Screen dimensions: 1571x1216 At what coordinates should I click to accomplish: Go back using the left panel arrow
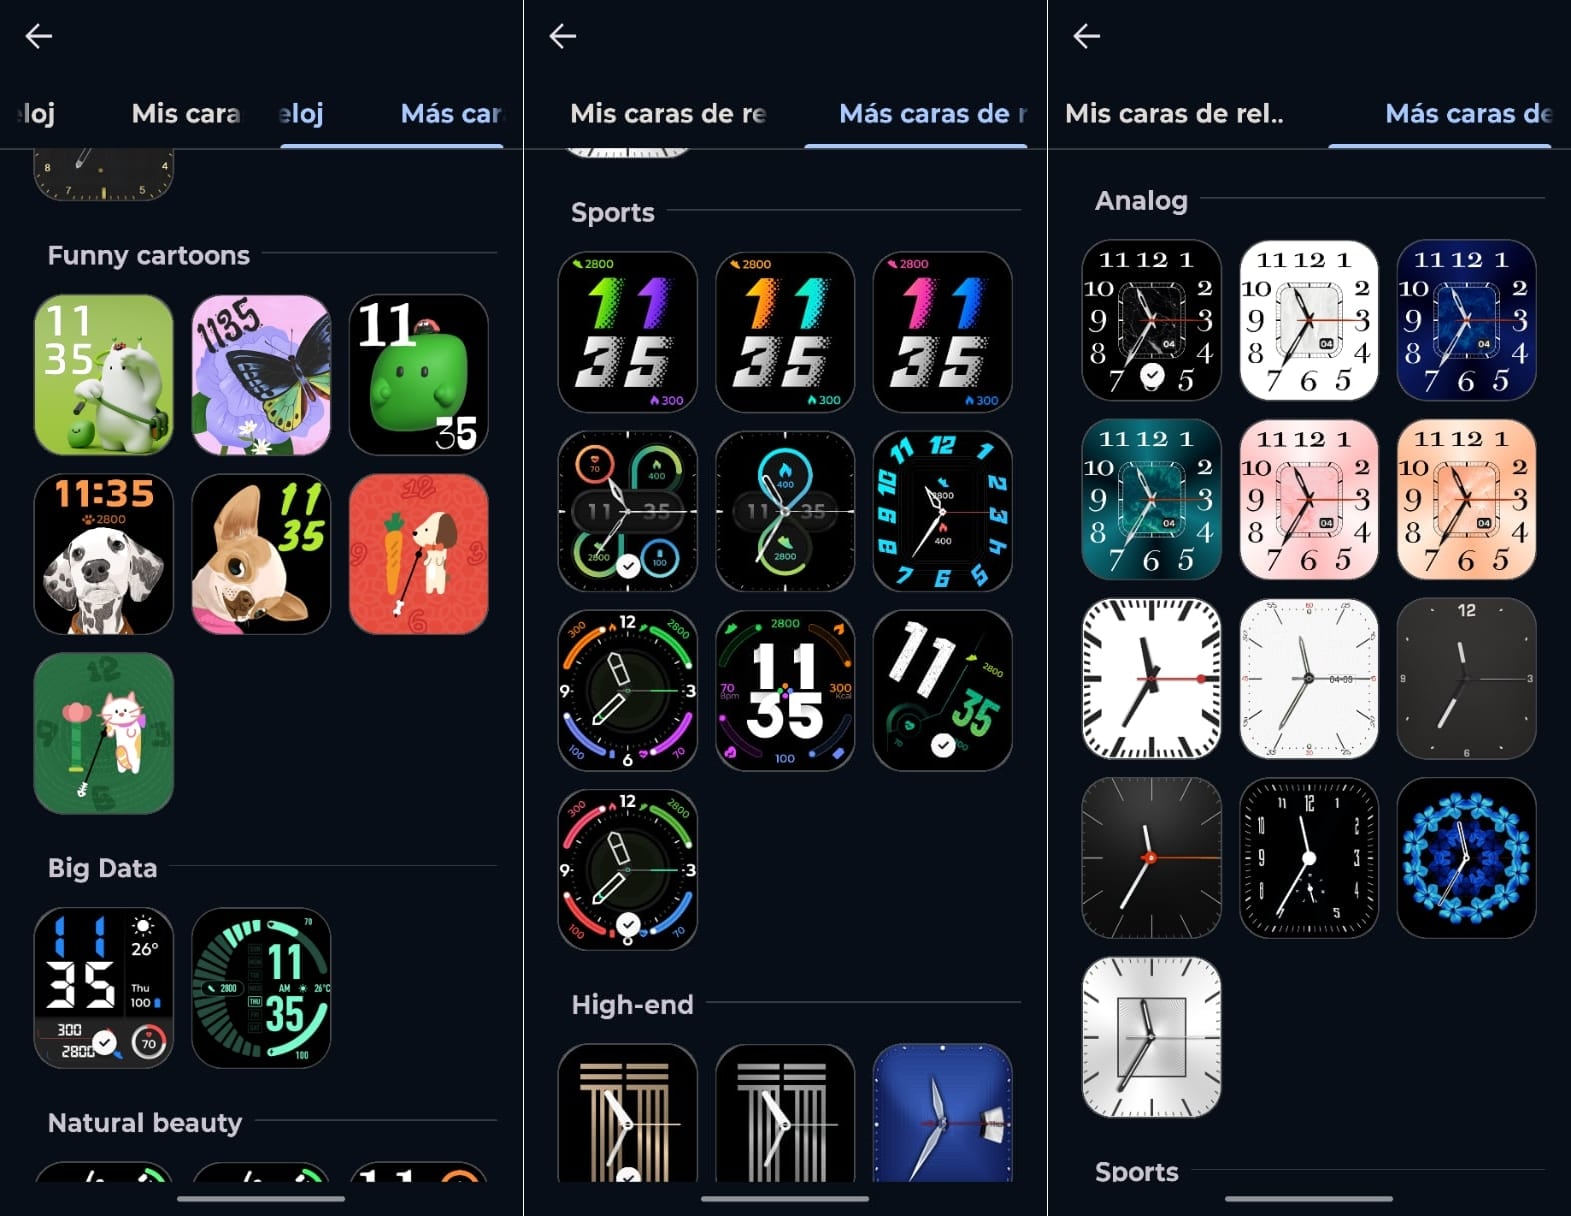click(39, 36)
